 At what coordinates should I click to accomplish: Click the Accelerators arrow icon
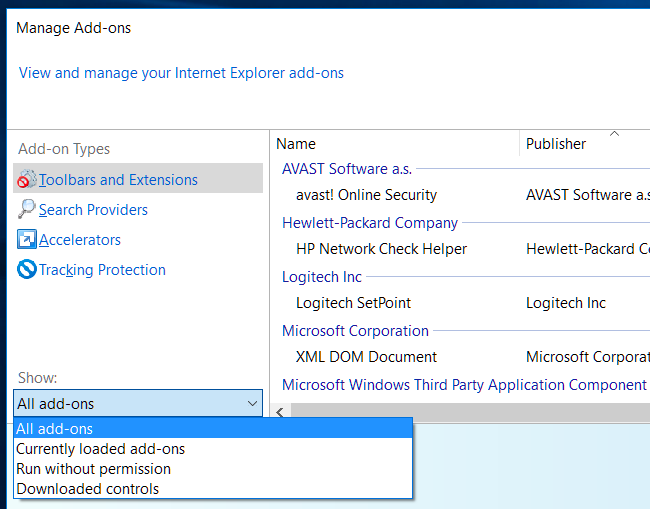pyautogui.click(x=26, y=240)
